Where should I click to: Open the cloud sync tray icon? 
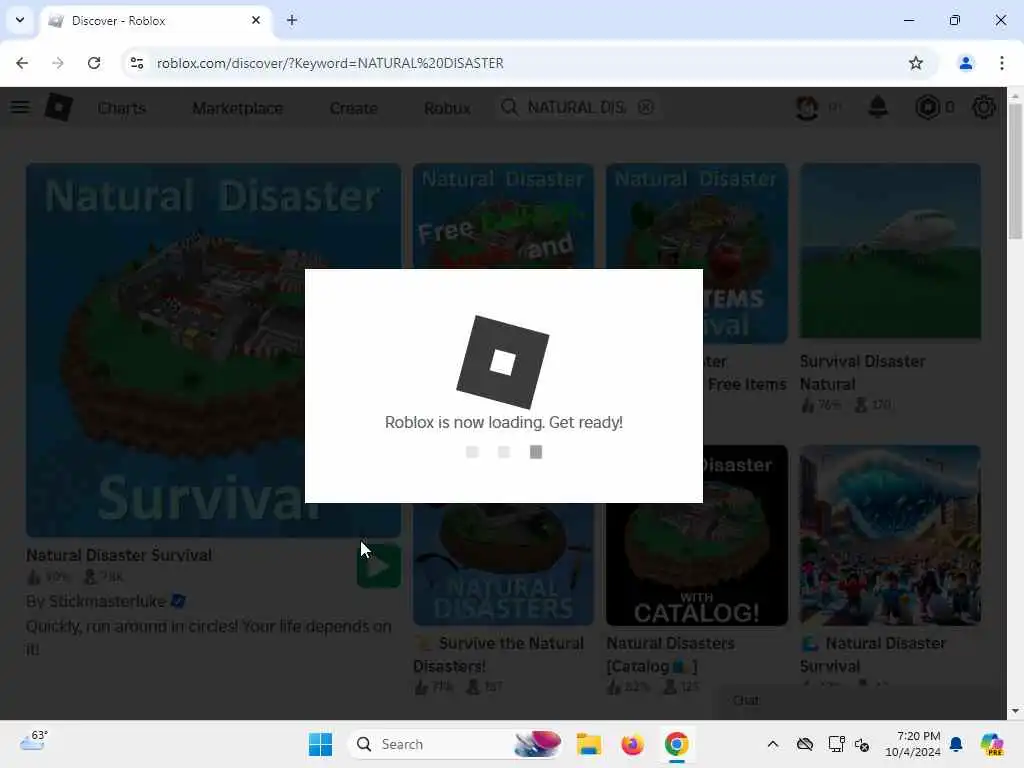tap(805, 744)
